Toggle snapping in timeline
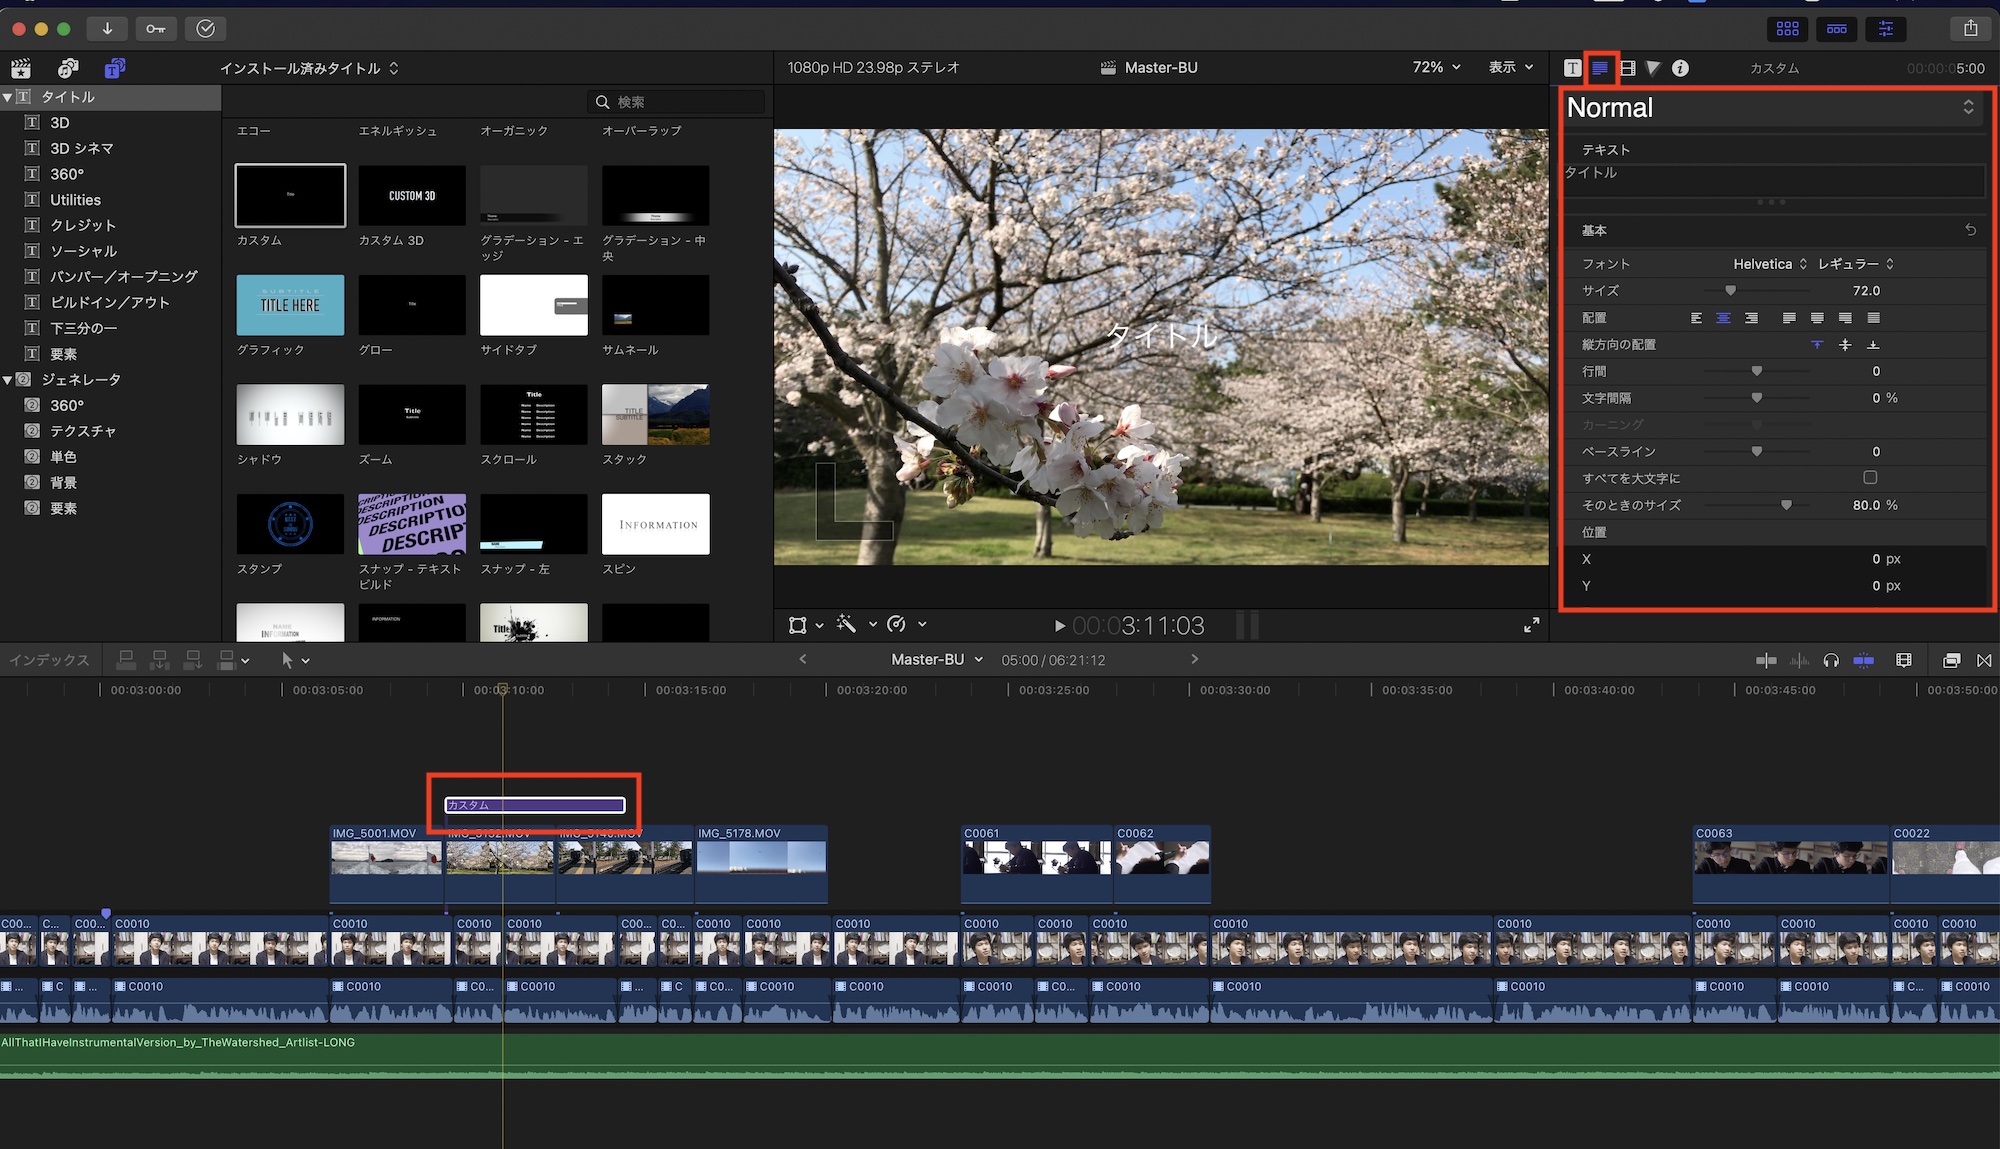This screenshot has height=1149, width=2000. (x=1864, y=660)
